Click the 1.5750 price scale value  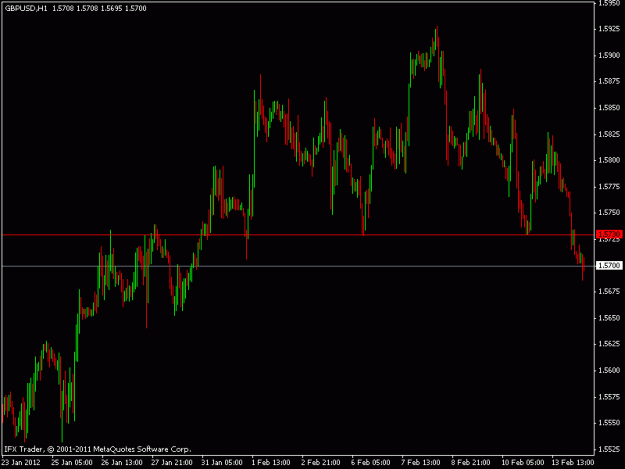click(x=609, y=212)
